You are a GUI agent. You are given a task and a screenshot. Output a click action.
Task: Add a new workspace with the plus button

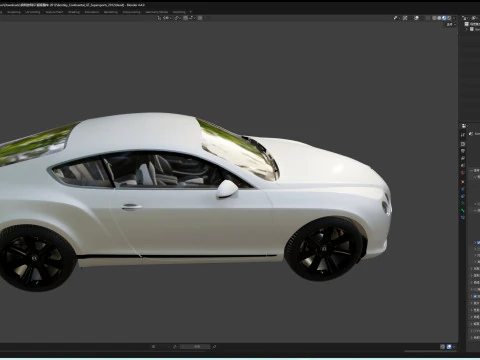pyautogui.click(x=191, y=12)
